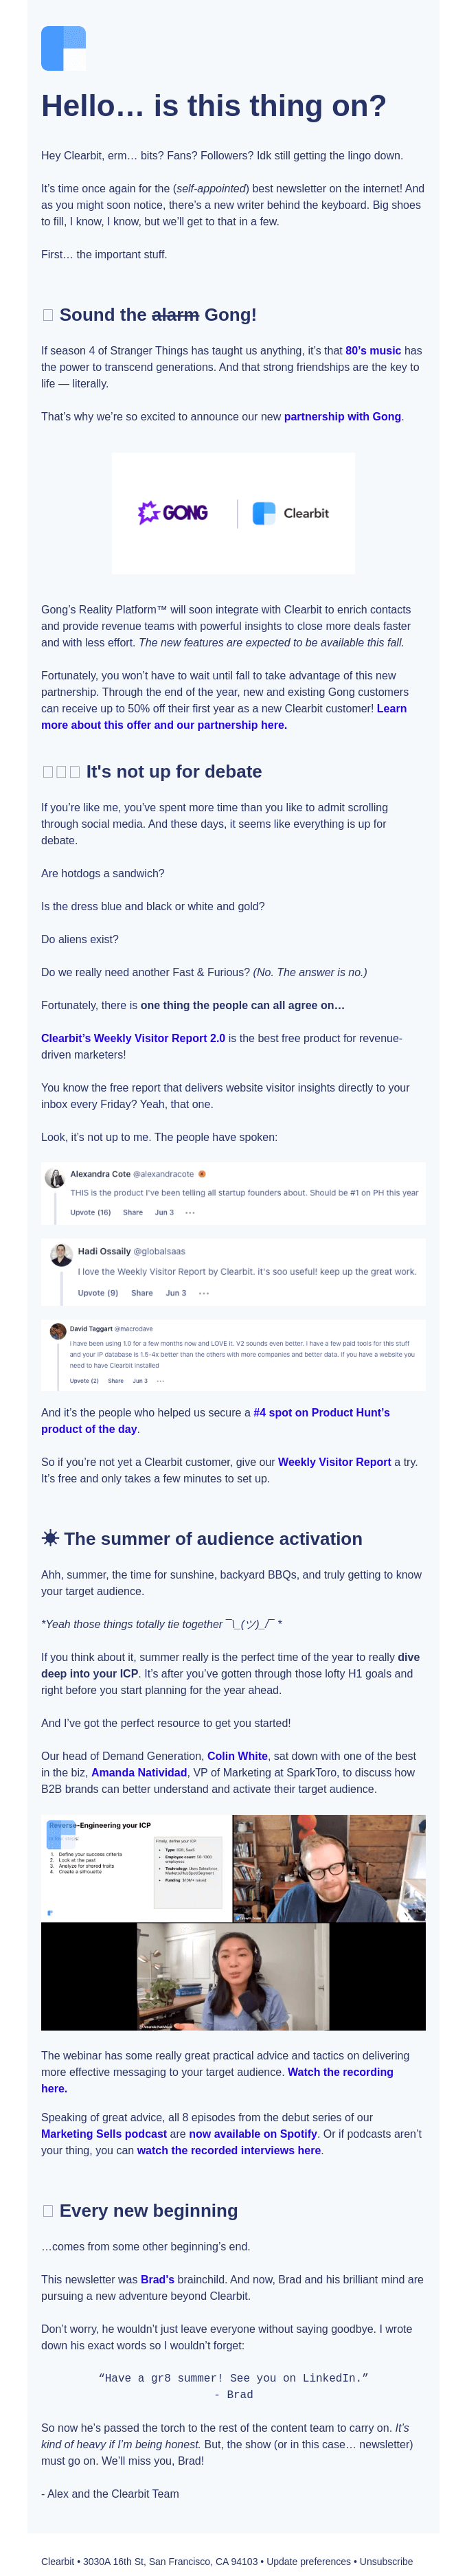Click Hadi Ossaily's profile picture
The height and width of the screenshot is (2576, 467).
click(61, 1254)
